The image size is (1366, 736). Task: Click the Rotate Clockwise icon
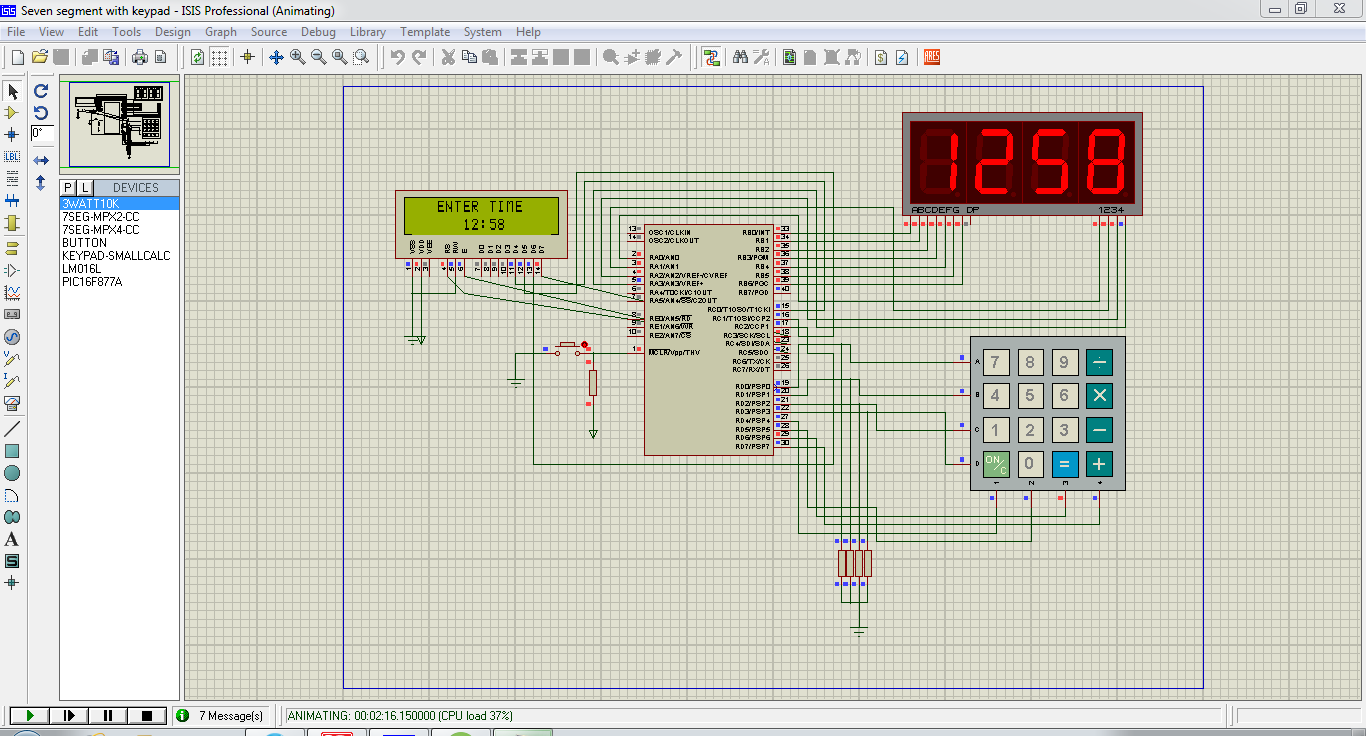[x=41, y=90]
